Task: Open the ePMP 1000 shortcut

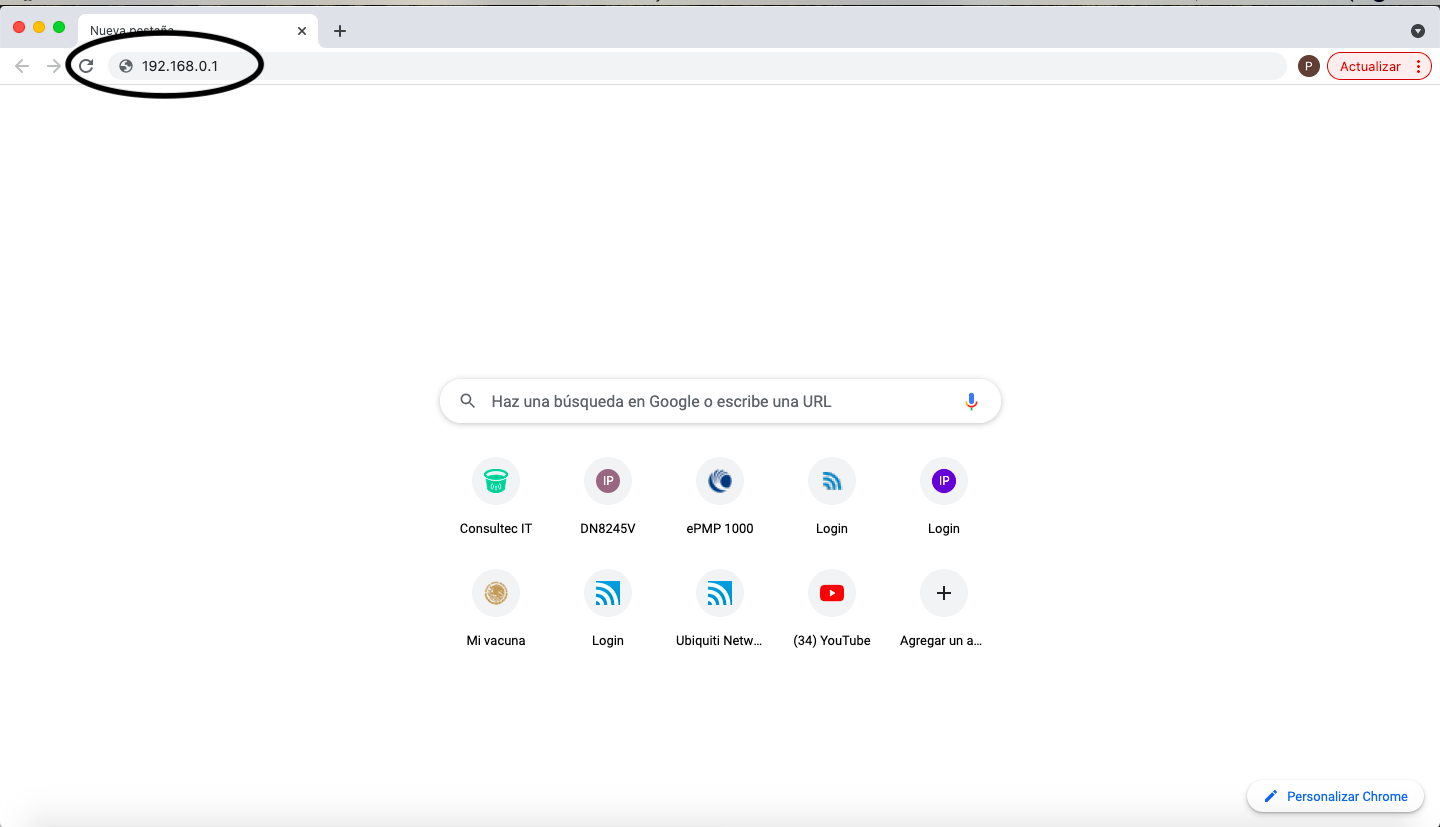Action: [720, 482]
